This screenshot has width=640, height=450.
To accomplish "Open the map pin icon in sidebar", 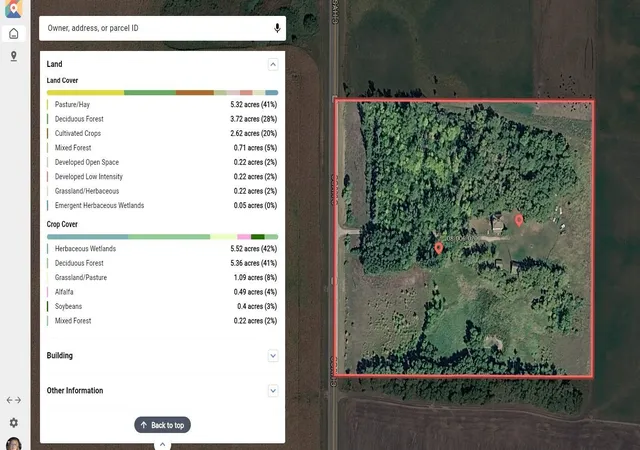I will (x=14, y=56).
